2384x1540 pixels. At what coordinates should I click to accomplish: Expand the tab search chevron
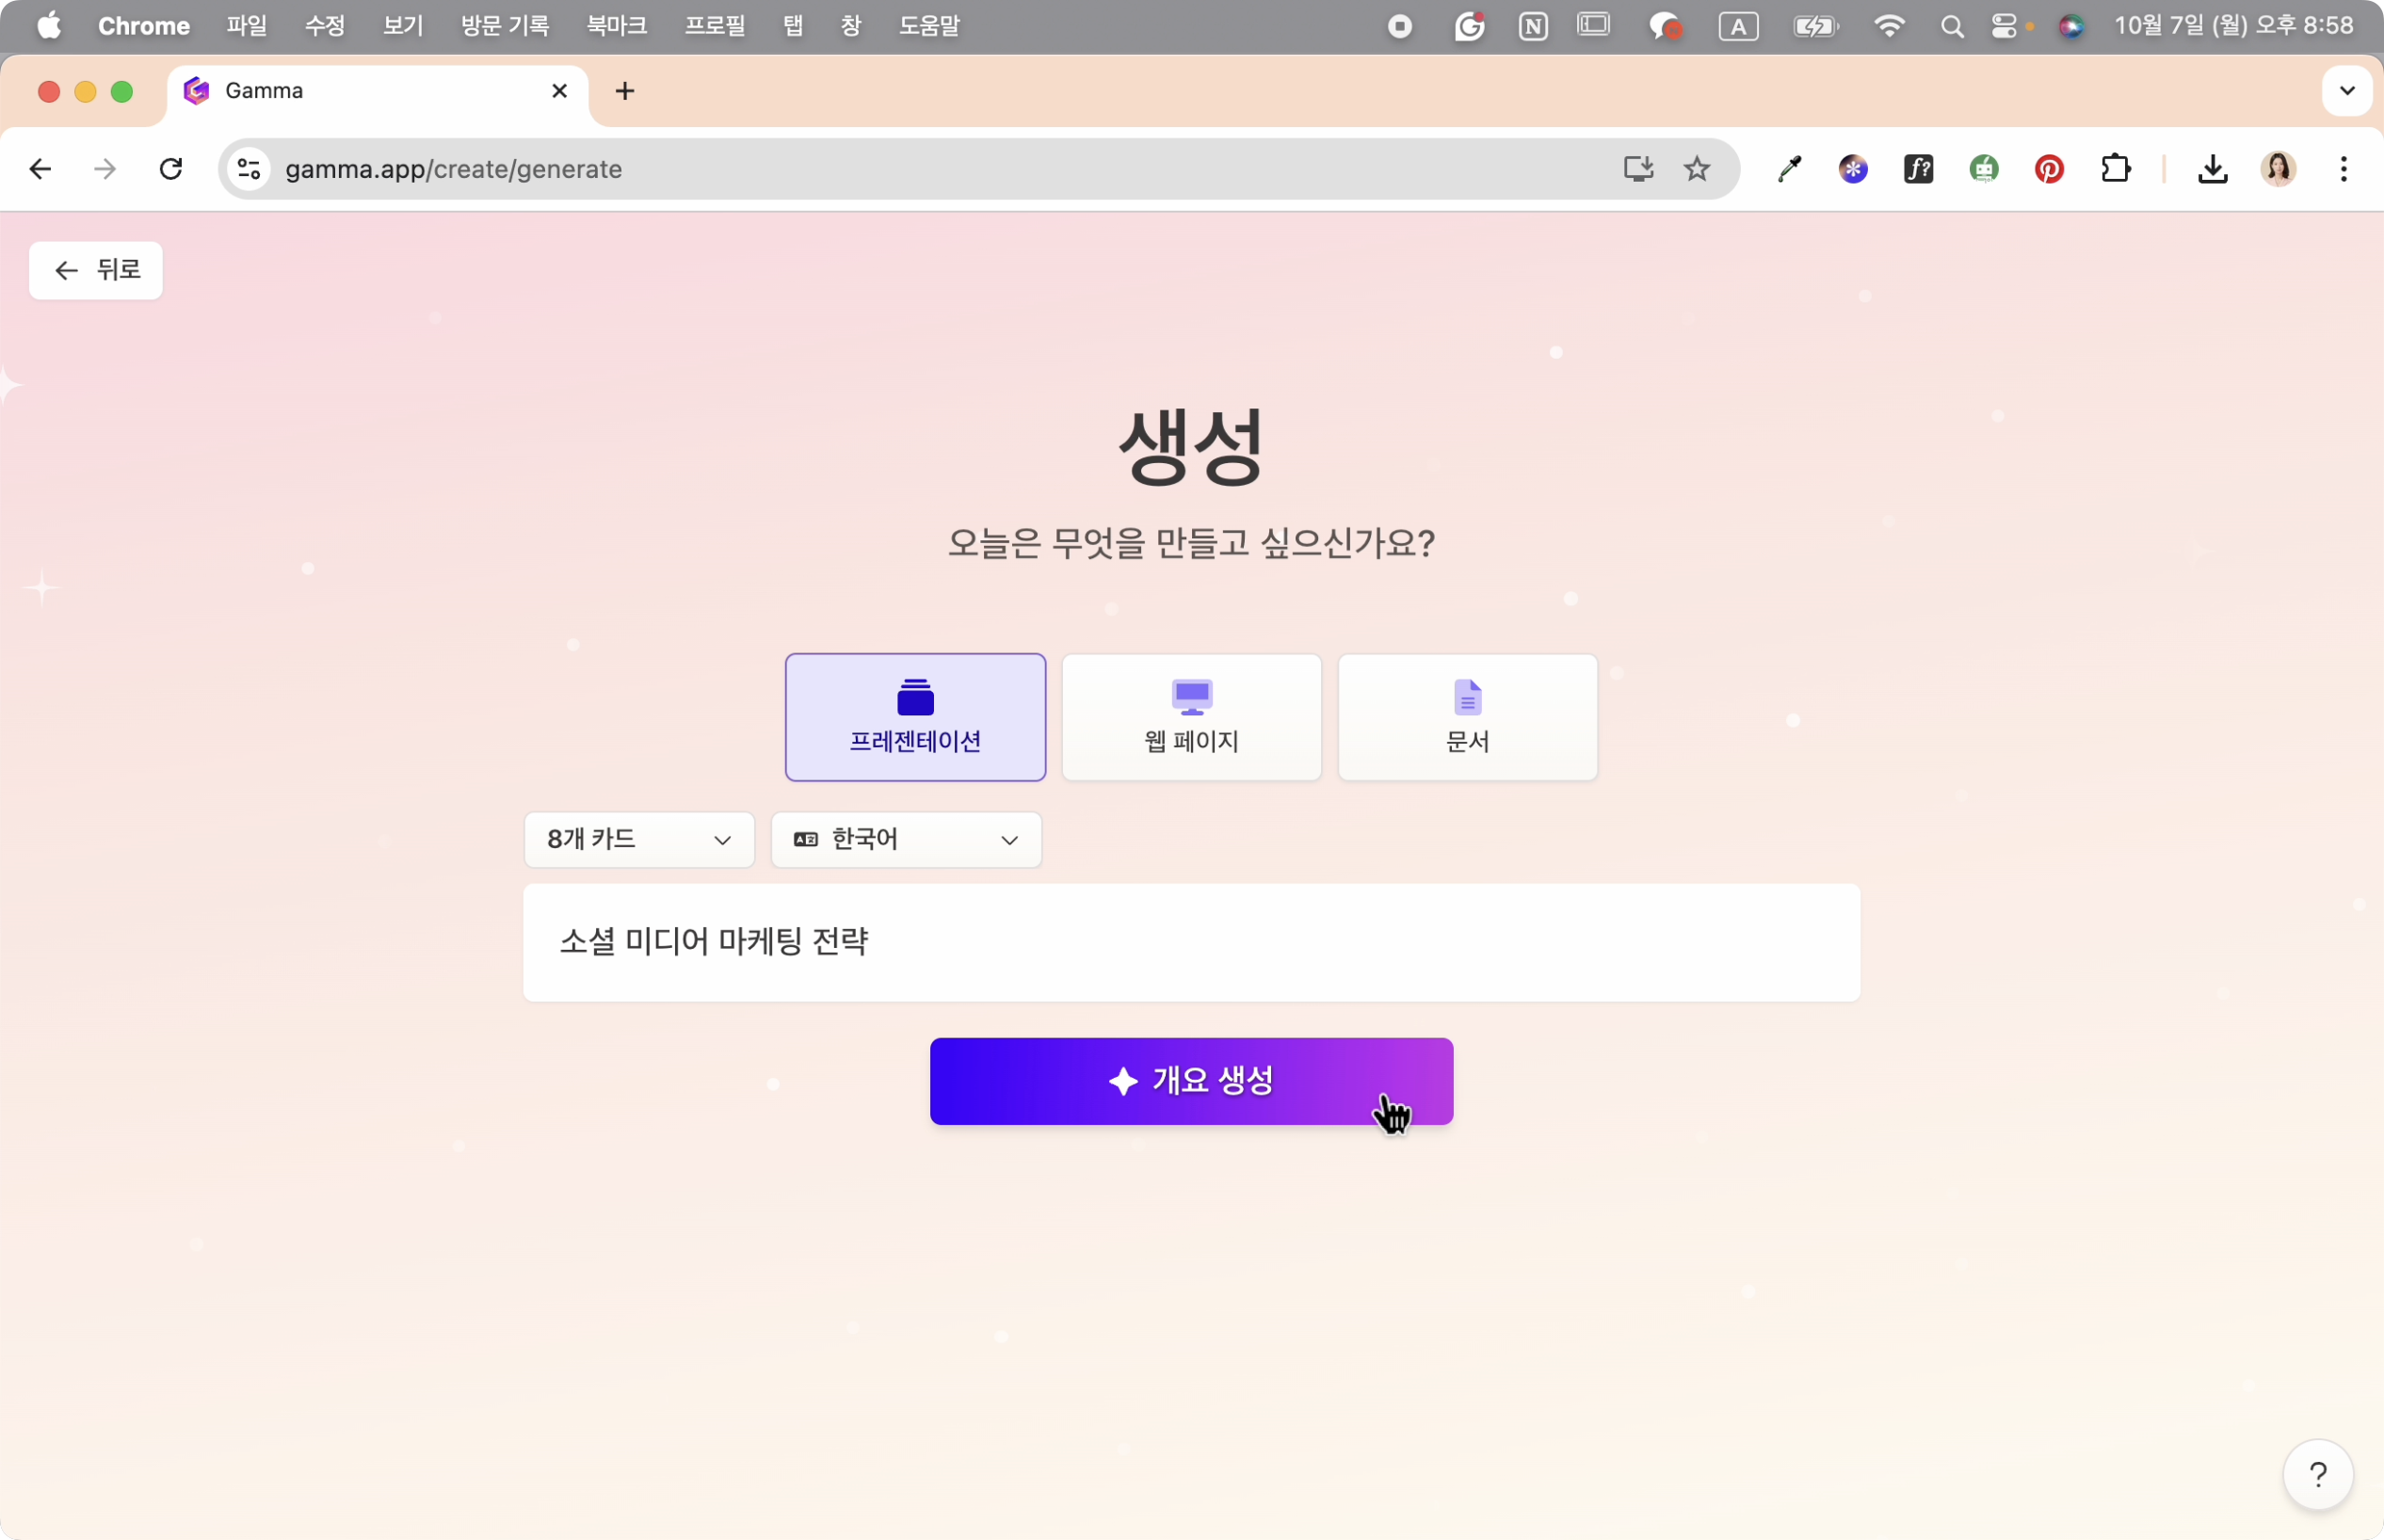coord(2347,91)
